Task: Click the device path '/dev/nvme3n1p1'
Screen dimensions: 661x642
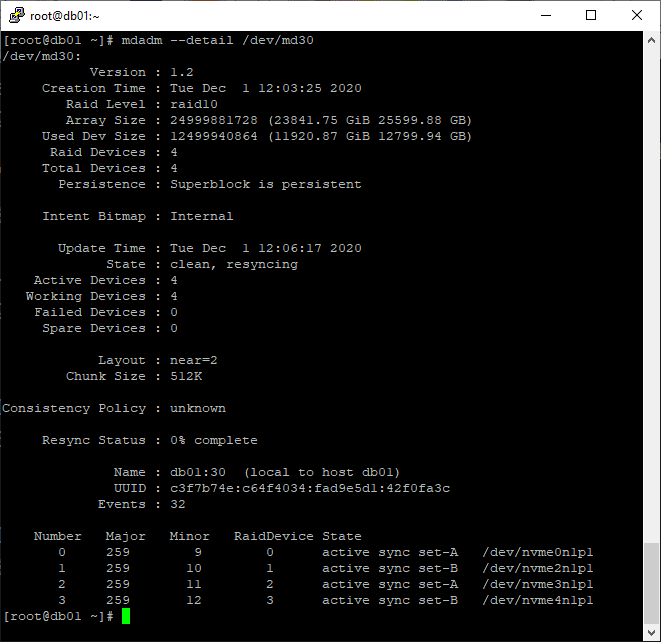Action: point(537,584)
